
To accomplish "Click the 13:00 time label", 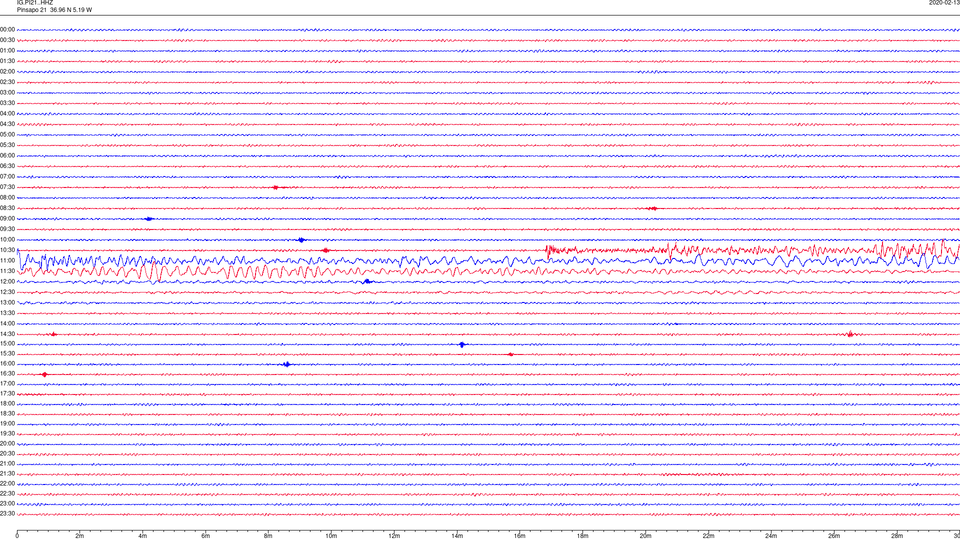I will (x=7, y=302).
